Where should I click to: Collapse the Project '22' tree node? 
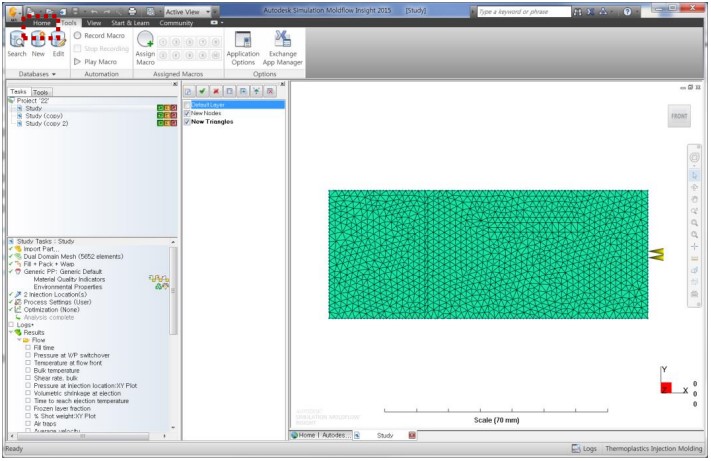11,101
